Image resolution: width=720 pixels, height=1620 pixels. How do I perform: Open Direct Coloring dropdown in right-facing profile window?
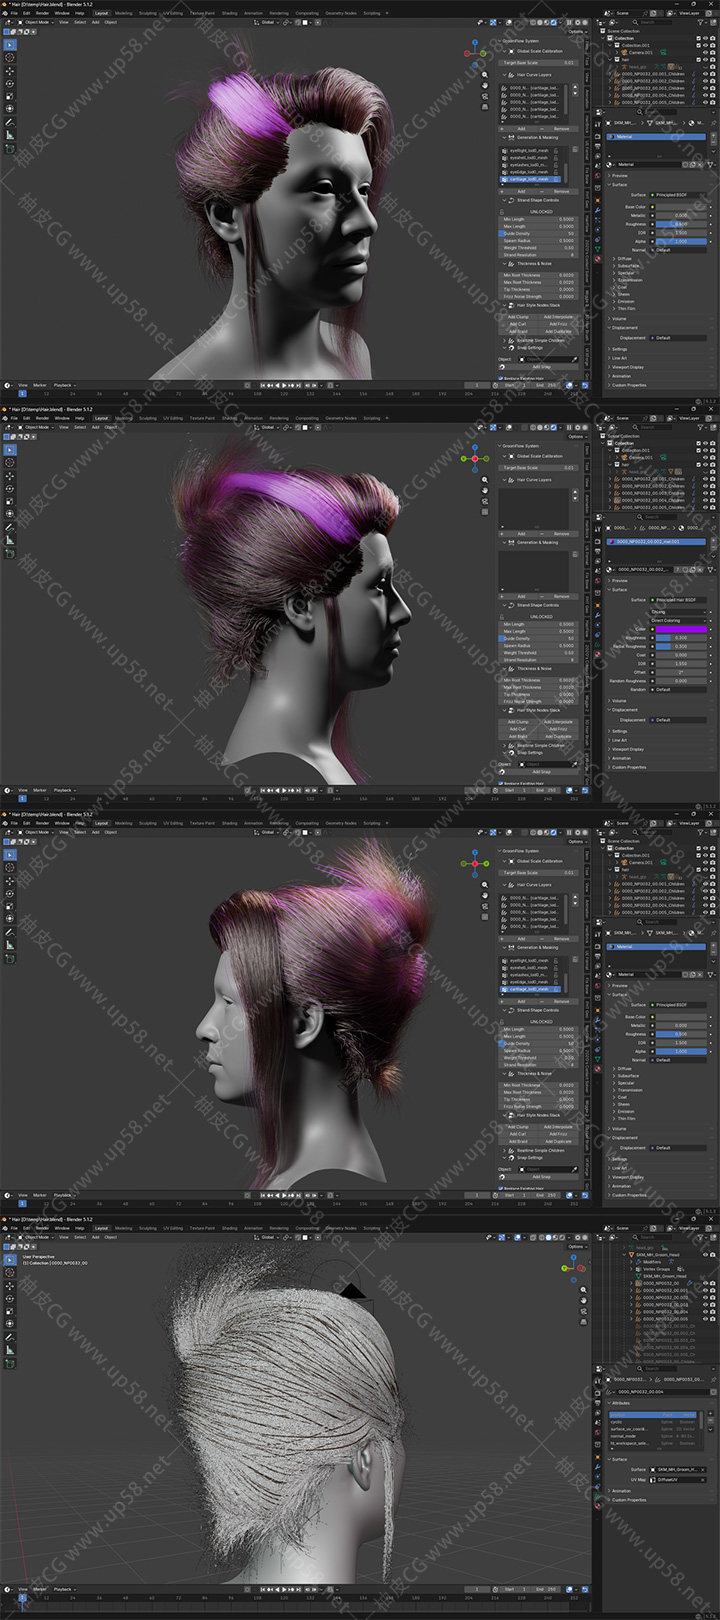[x=677, y=620]
